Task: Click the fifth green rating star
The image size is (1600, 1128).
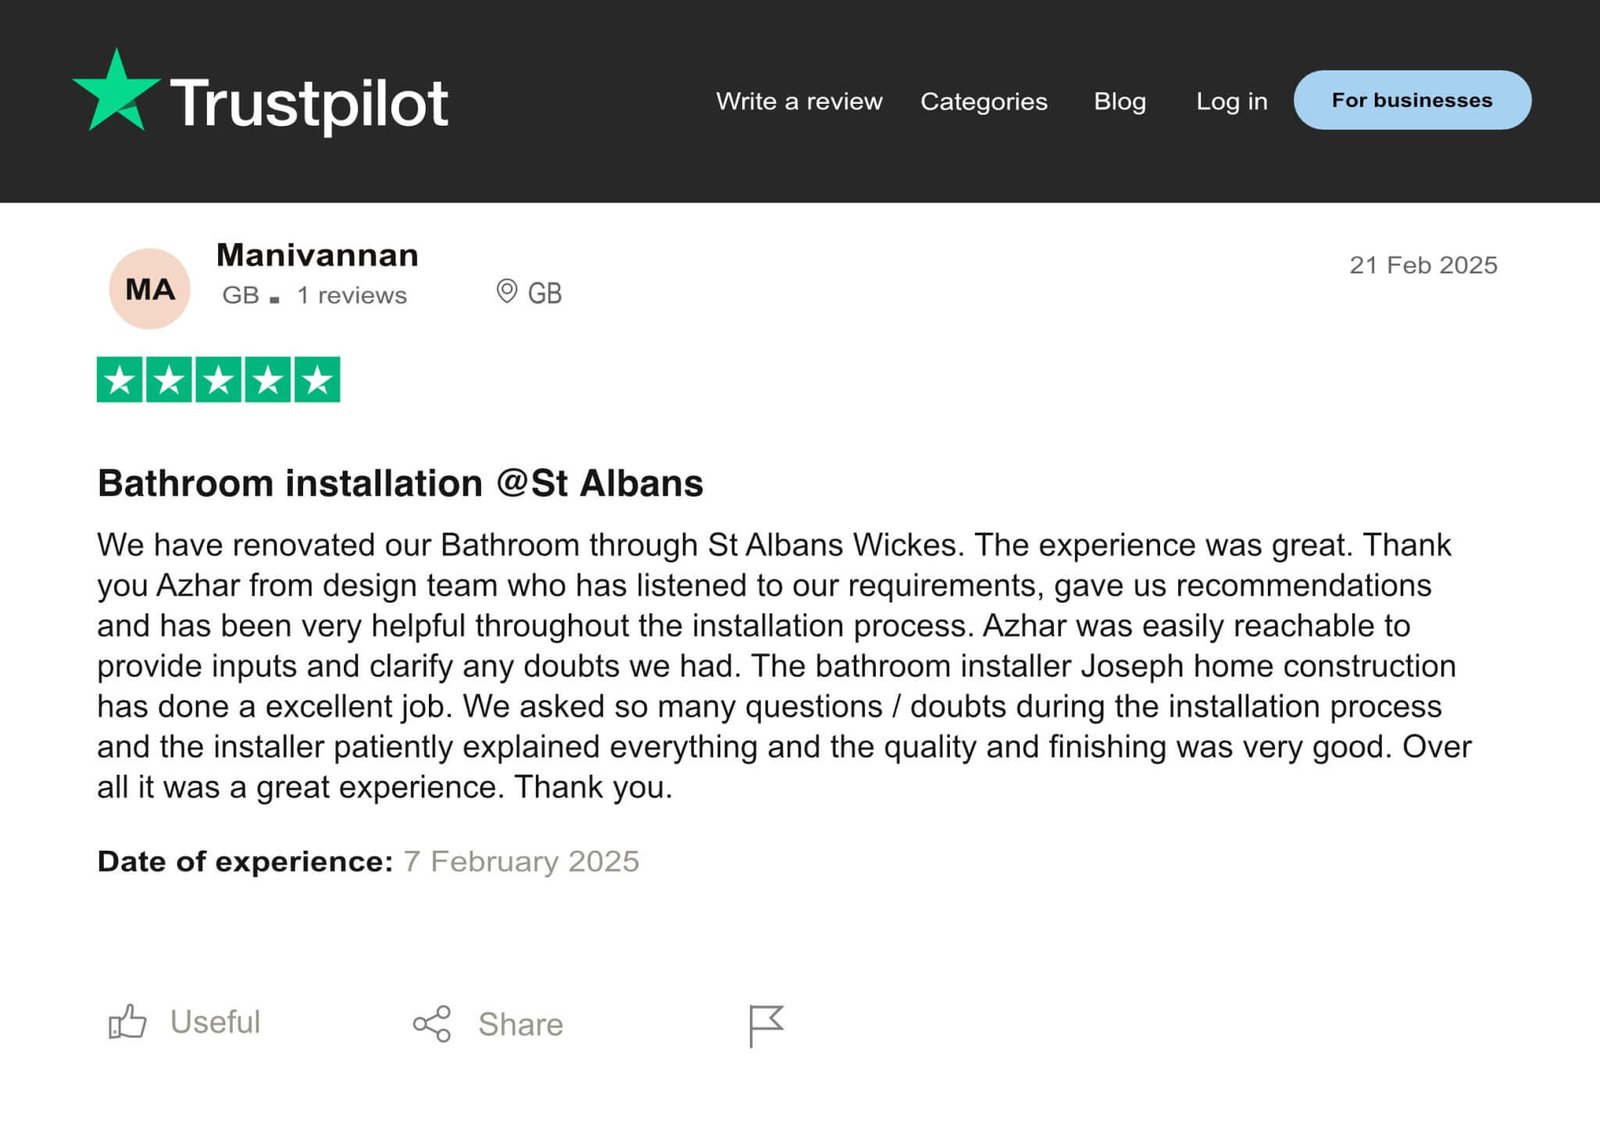Action: [x=317, y=380]
